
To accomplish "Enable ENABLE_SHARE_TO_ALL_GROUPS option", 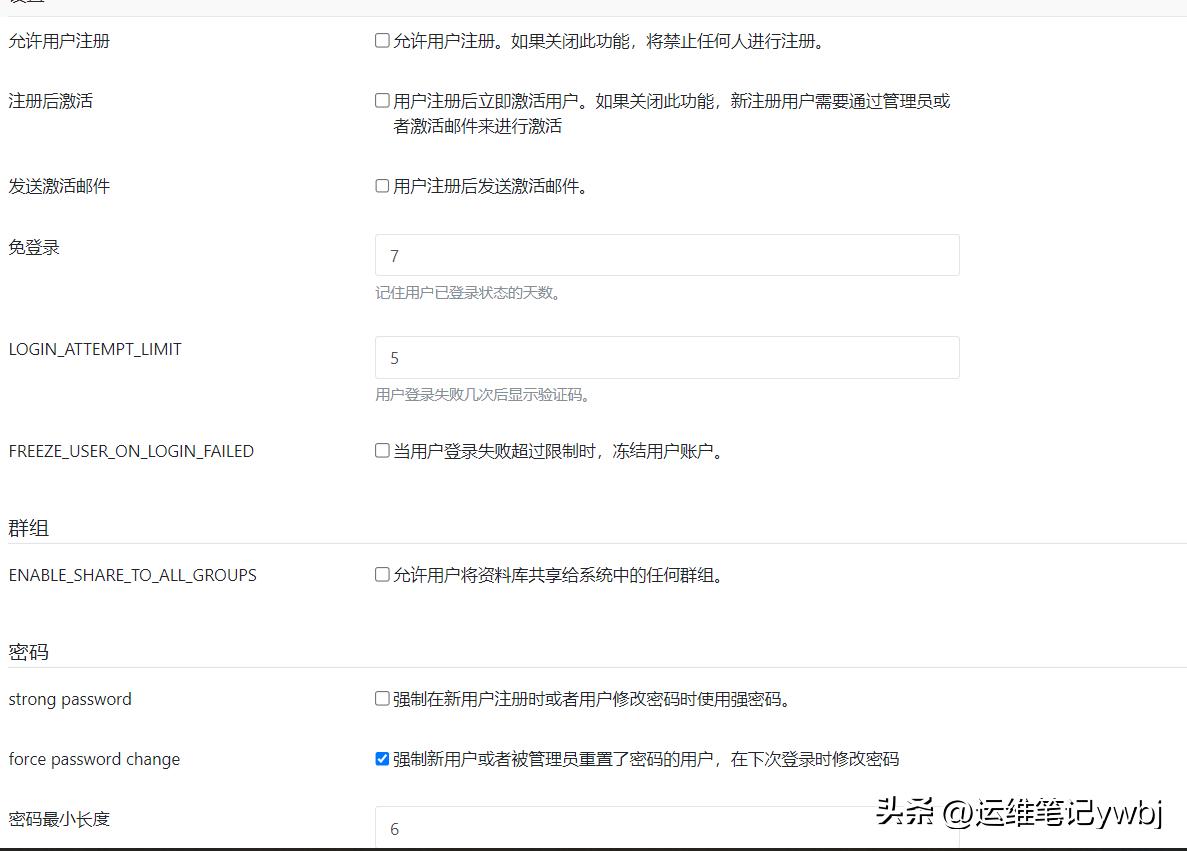I will pos(381,573).
